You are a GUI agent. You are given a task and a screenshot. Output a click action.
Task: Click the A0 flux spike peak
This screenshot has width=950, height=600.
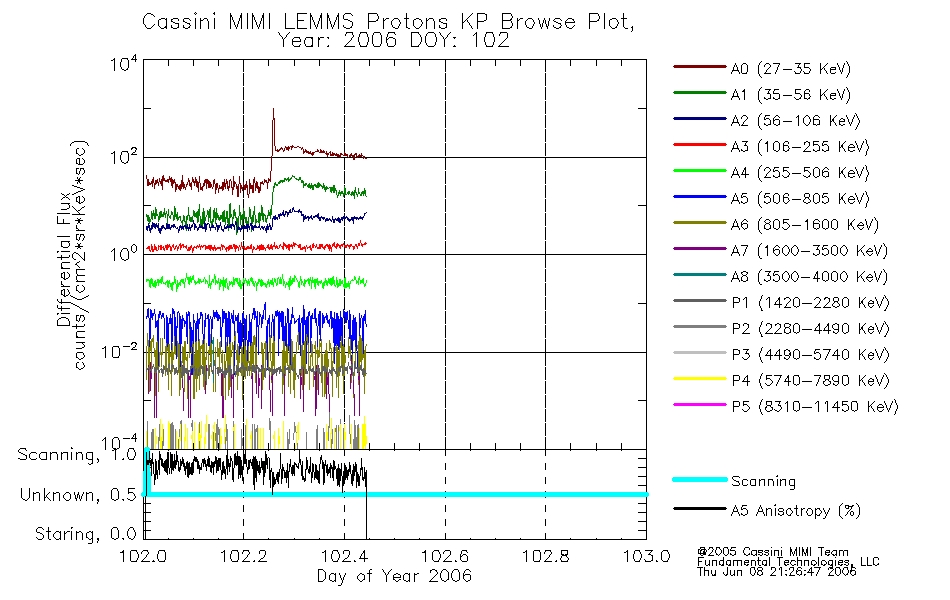pos(273,110)
